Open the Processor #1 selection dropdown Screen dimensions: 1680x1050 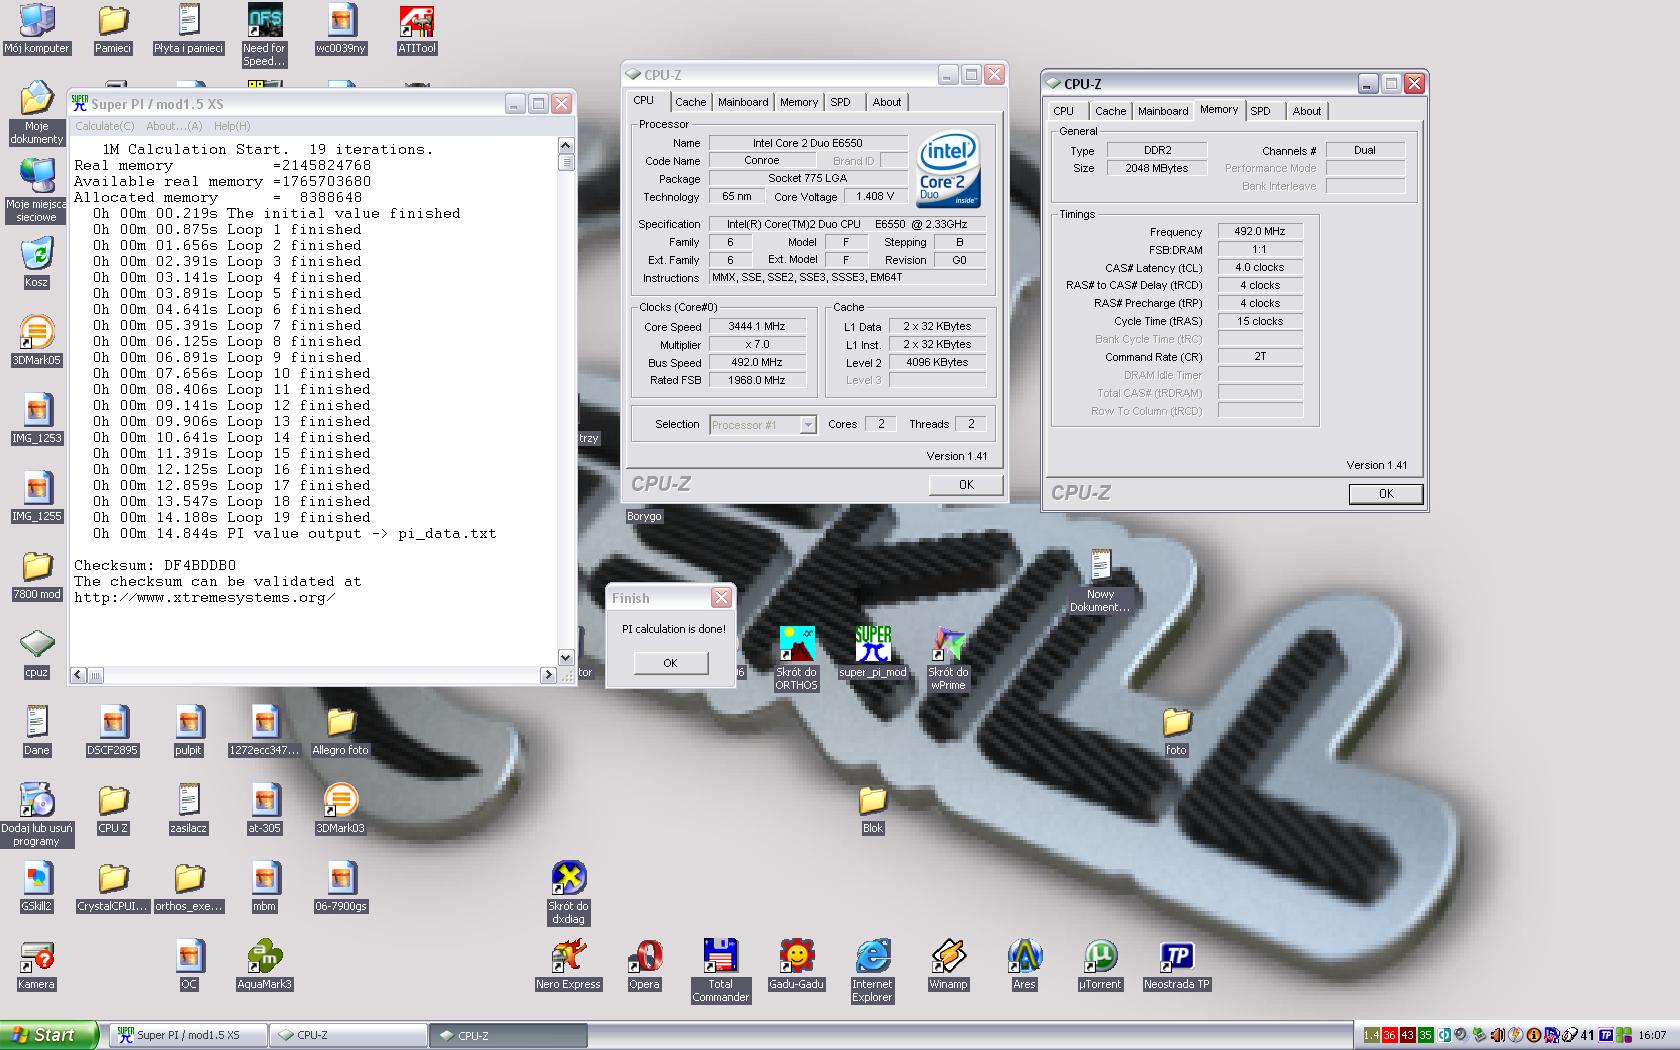coord(763,425)
